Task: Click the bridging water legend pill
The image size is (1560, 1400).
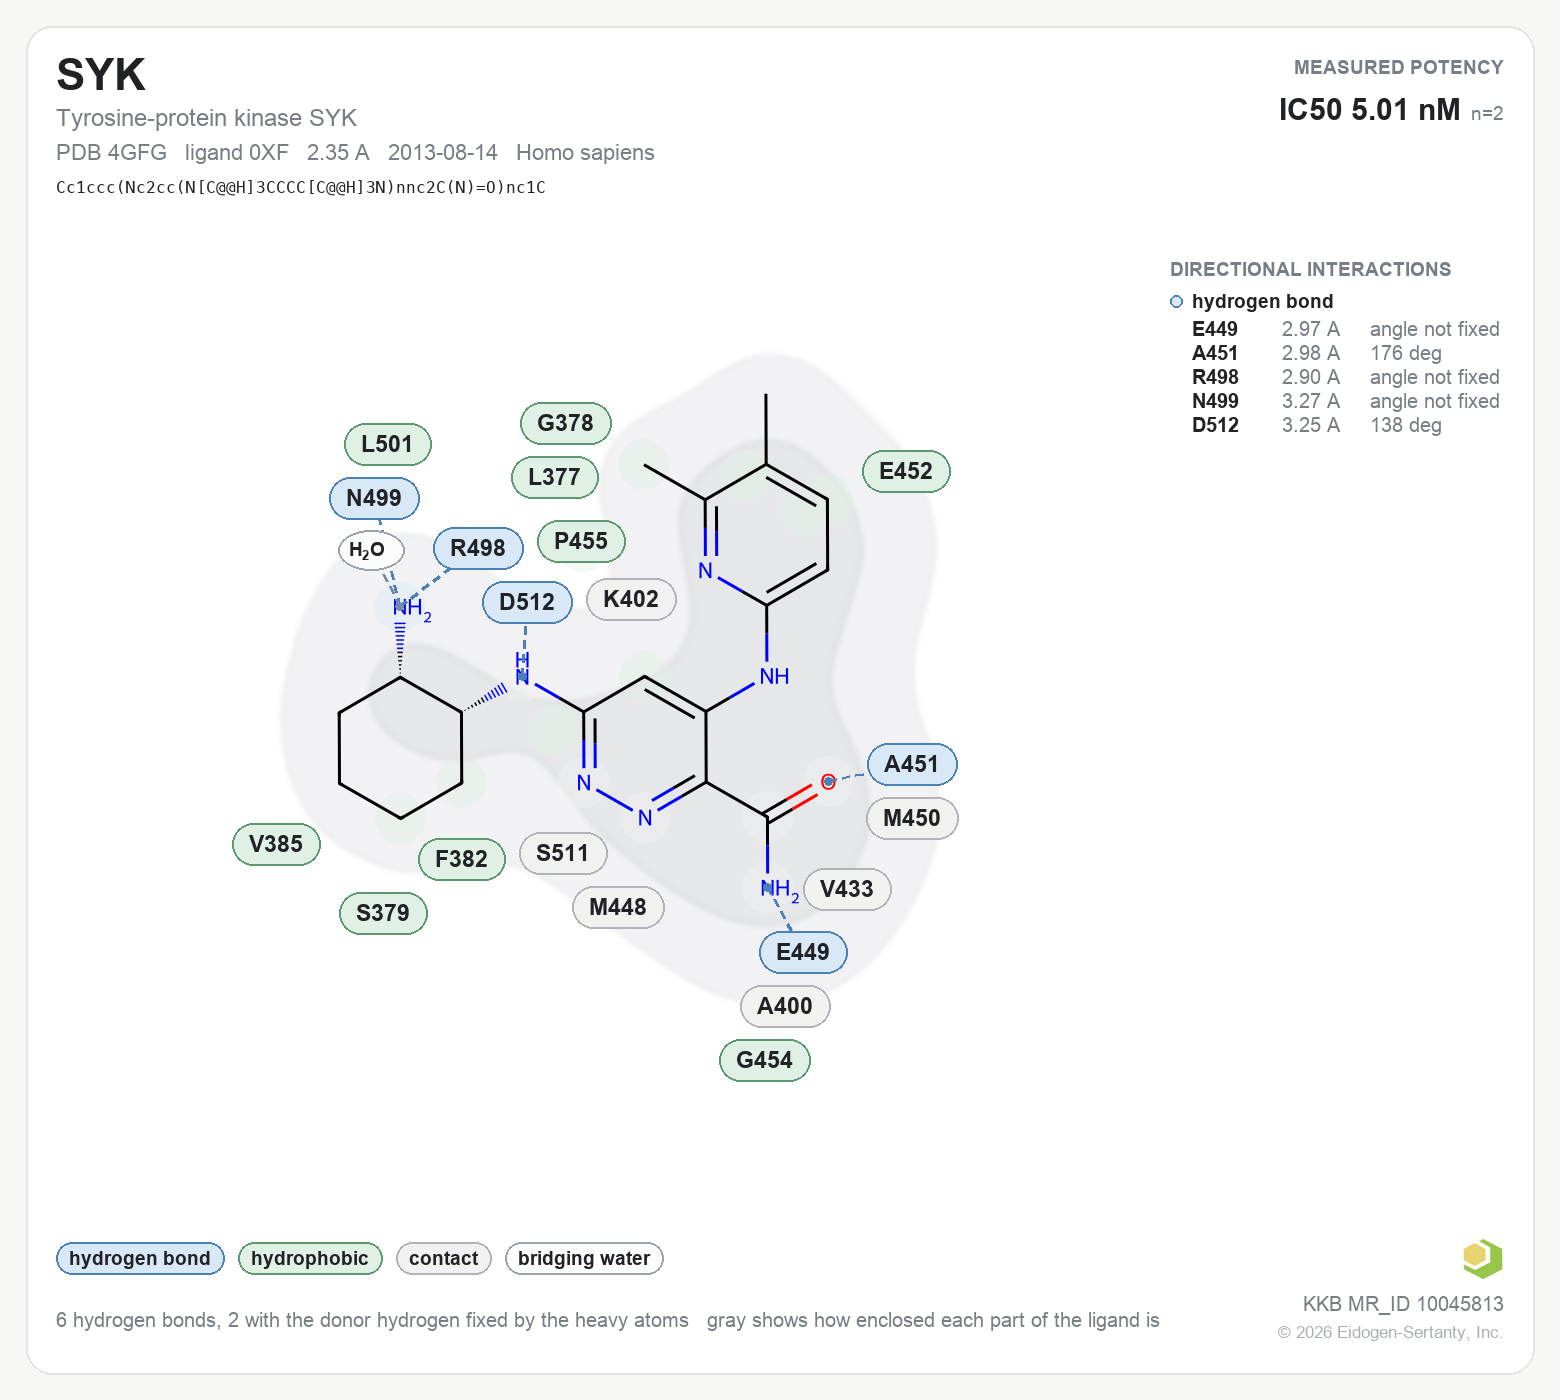Action: 584,1258
